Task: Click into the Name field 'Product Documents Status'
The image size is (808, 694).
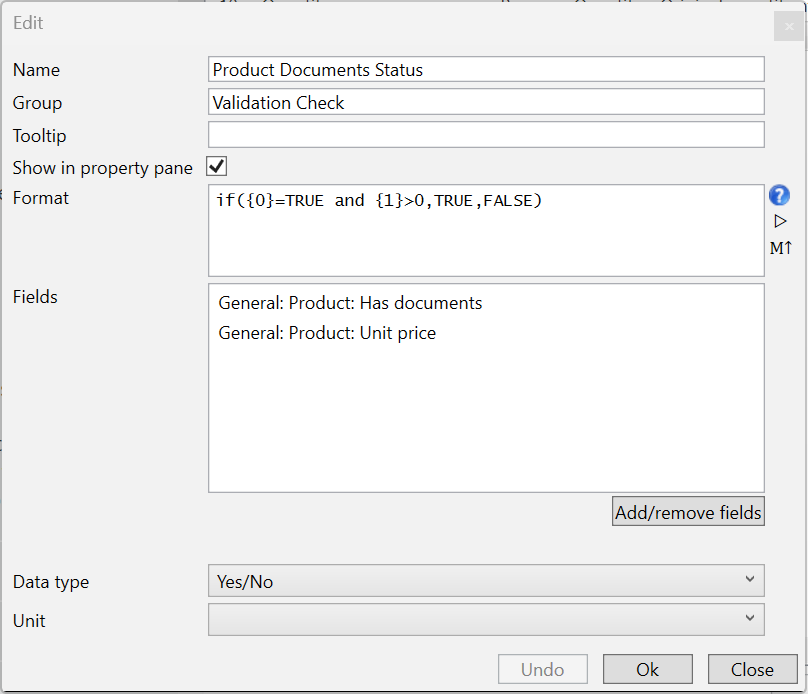Action: pyautogui.click(x=486, y=69)
